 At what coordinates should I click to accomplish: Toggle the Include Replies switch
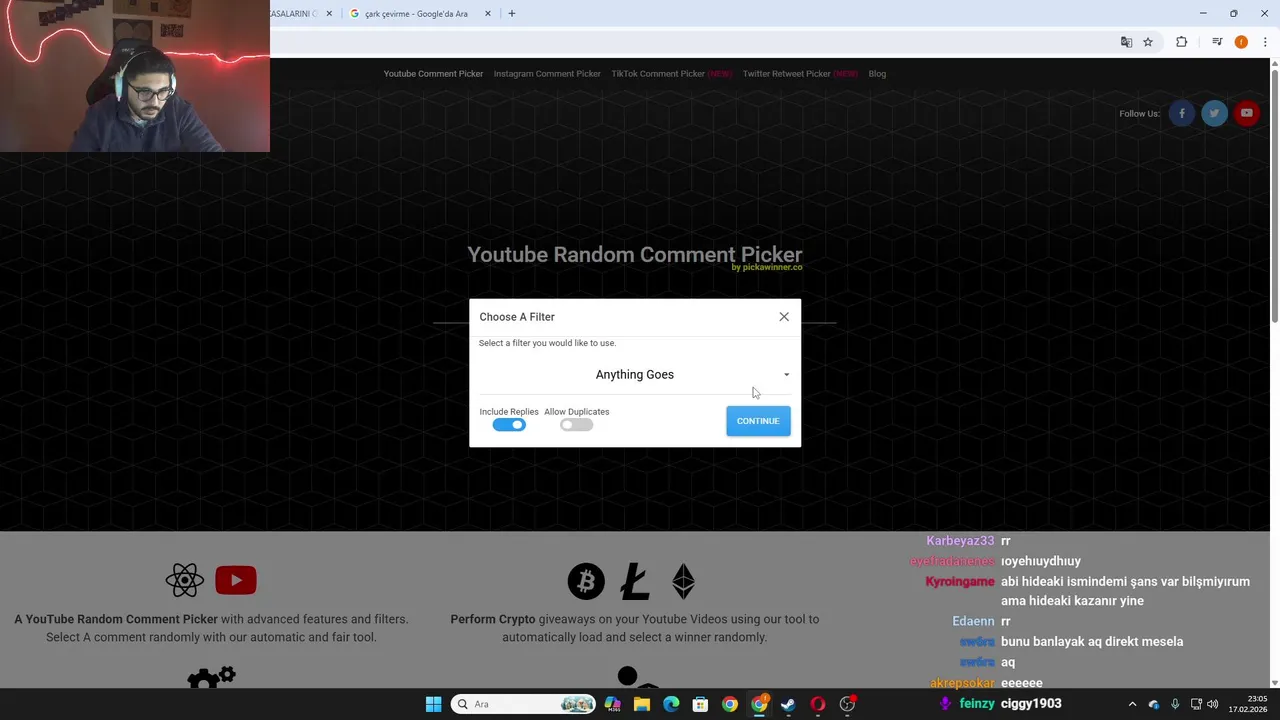click(x=509, y=425)
